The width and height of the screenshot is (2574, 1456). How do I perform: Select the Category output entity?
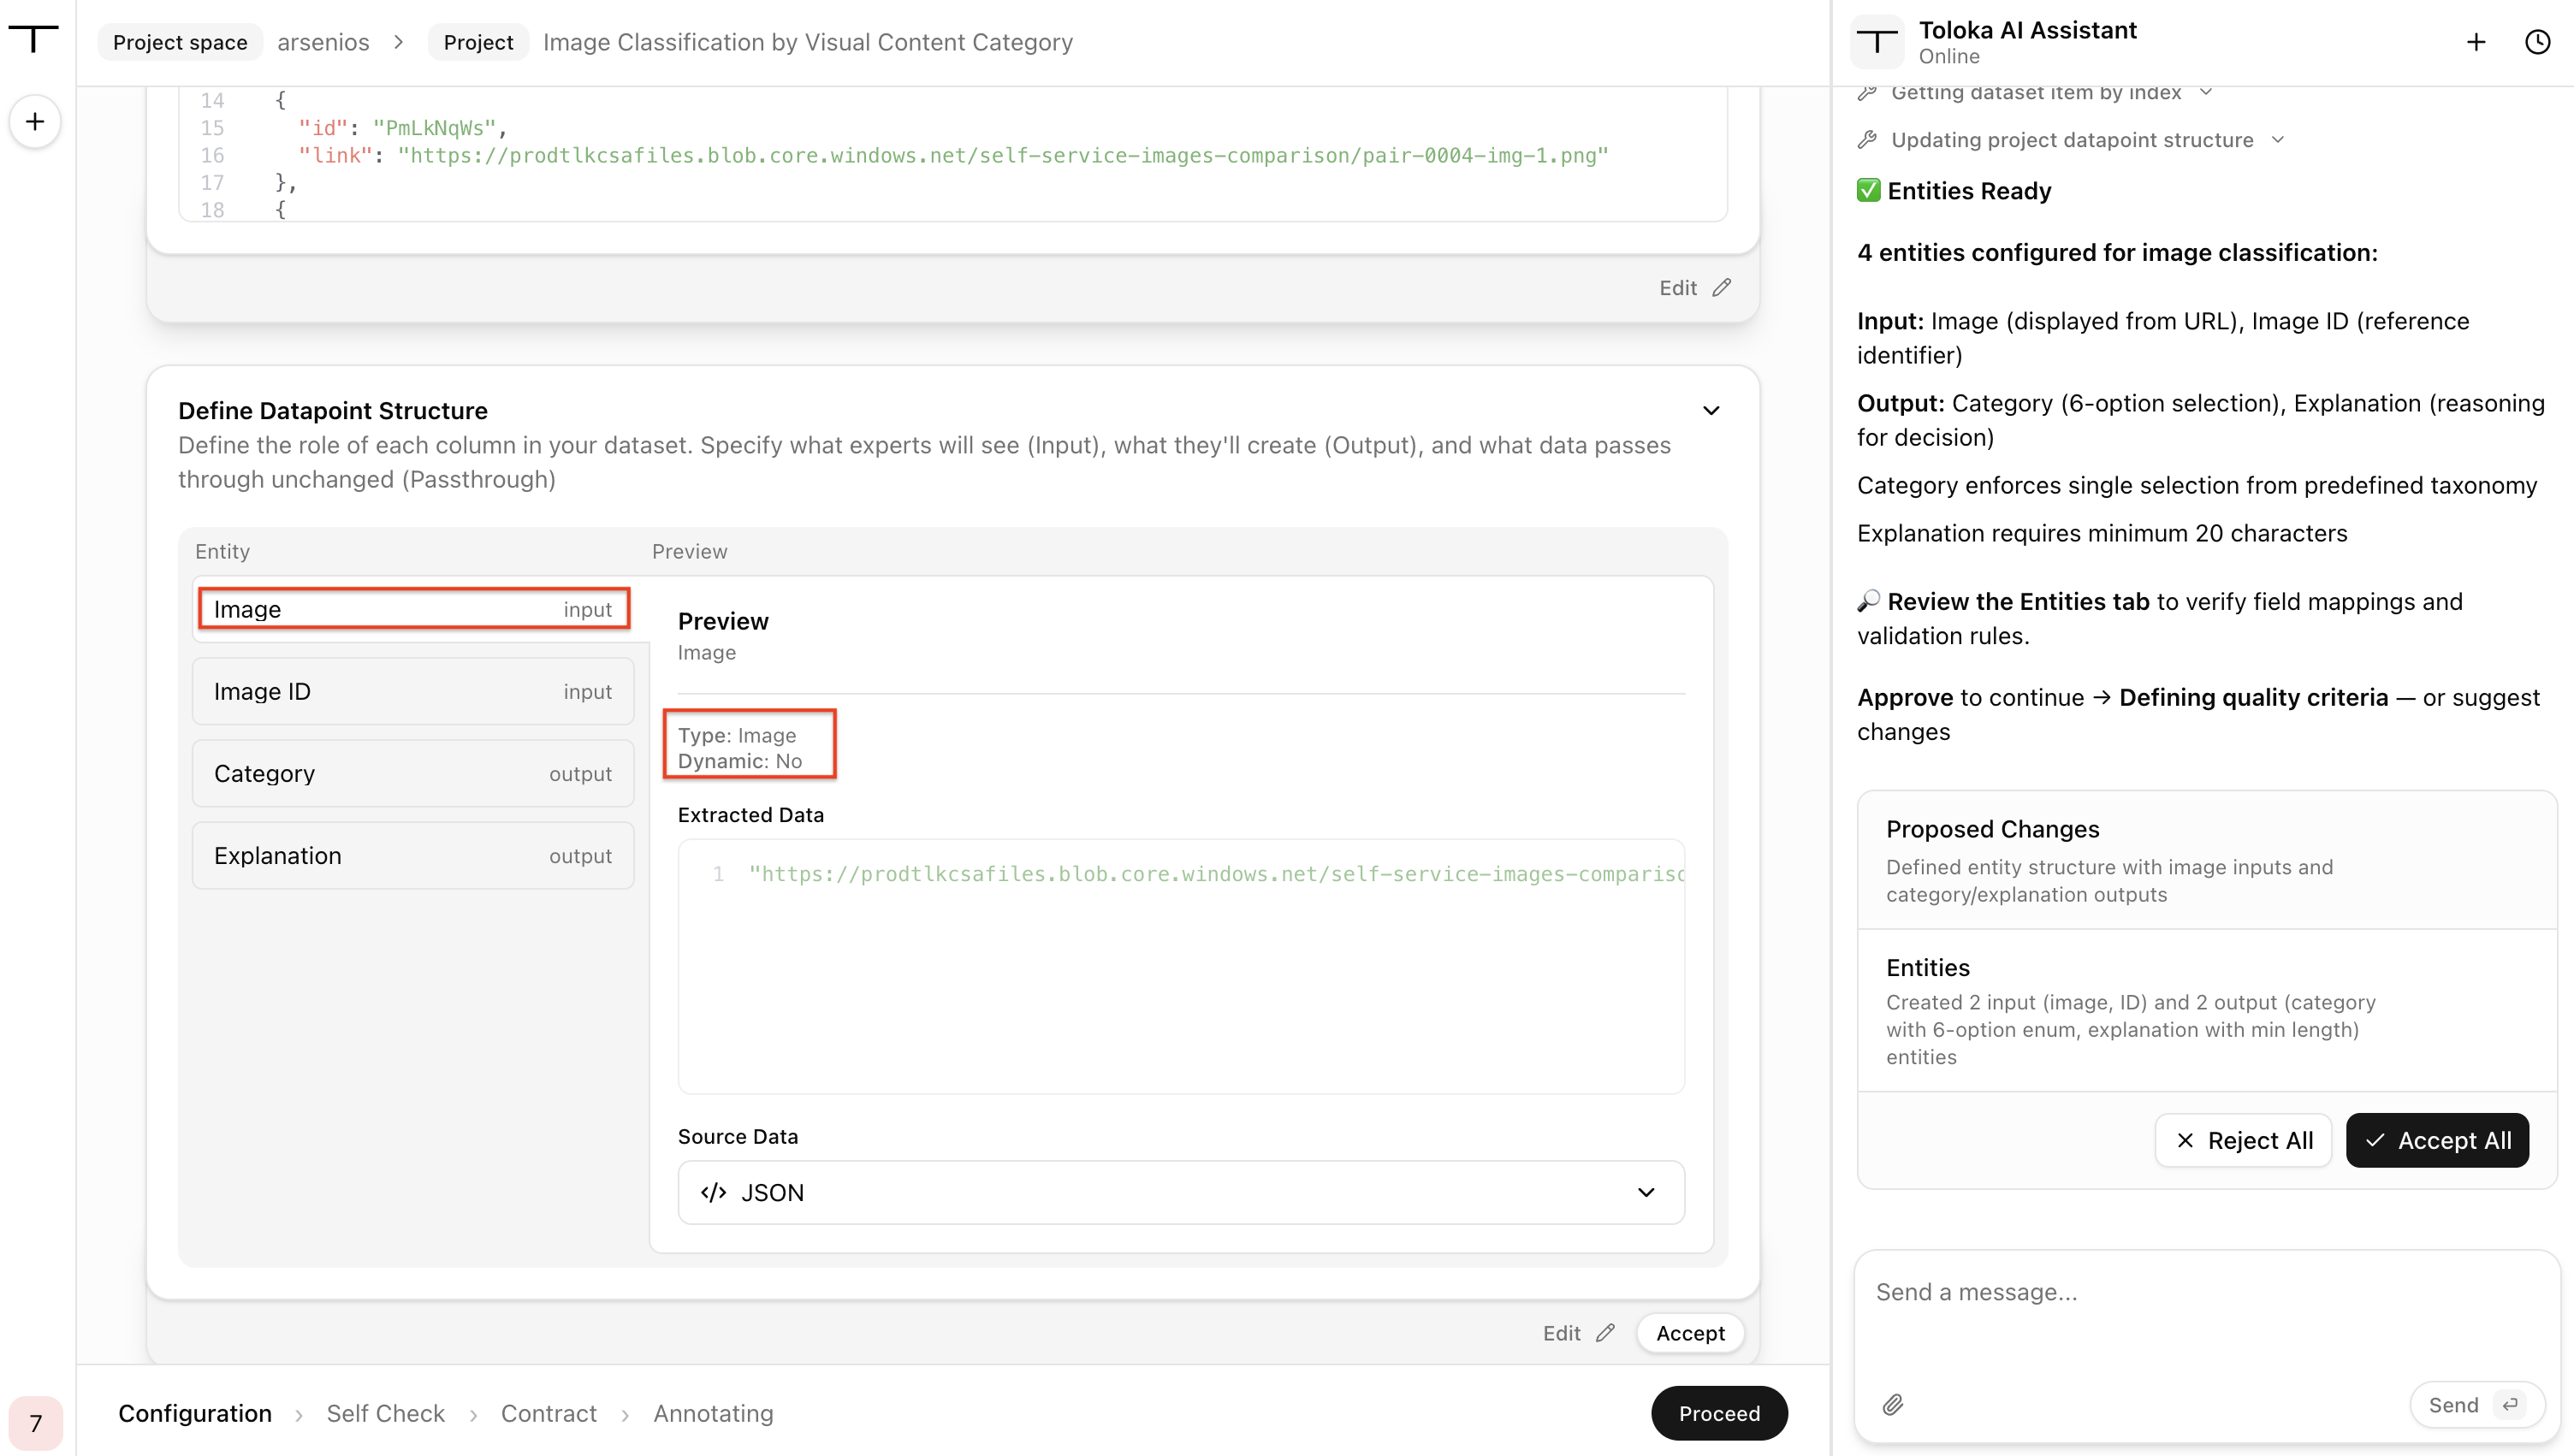[x=413, y=774]
